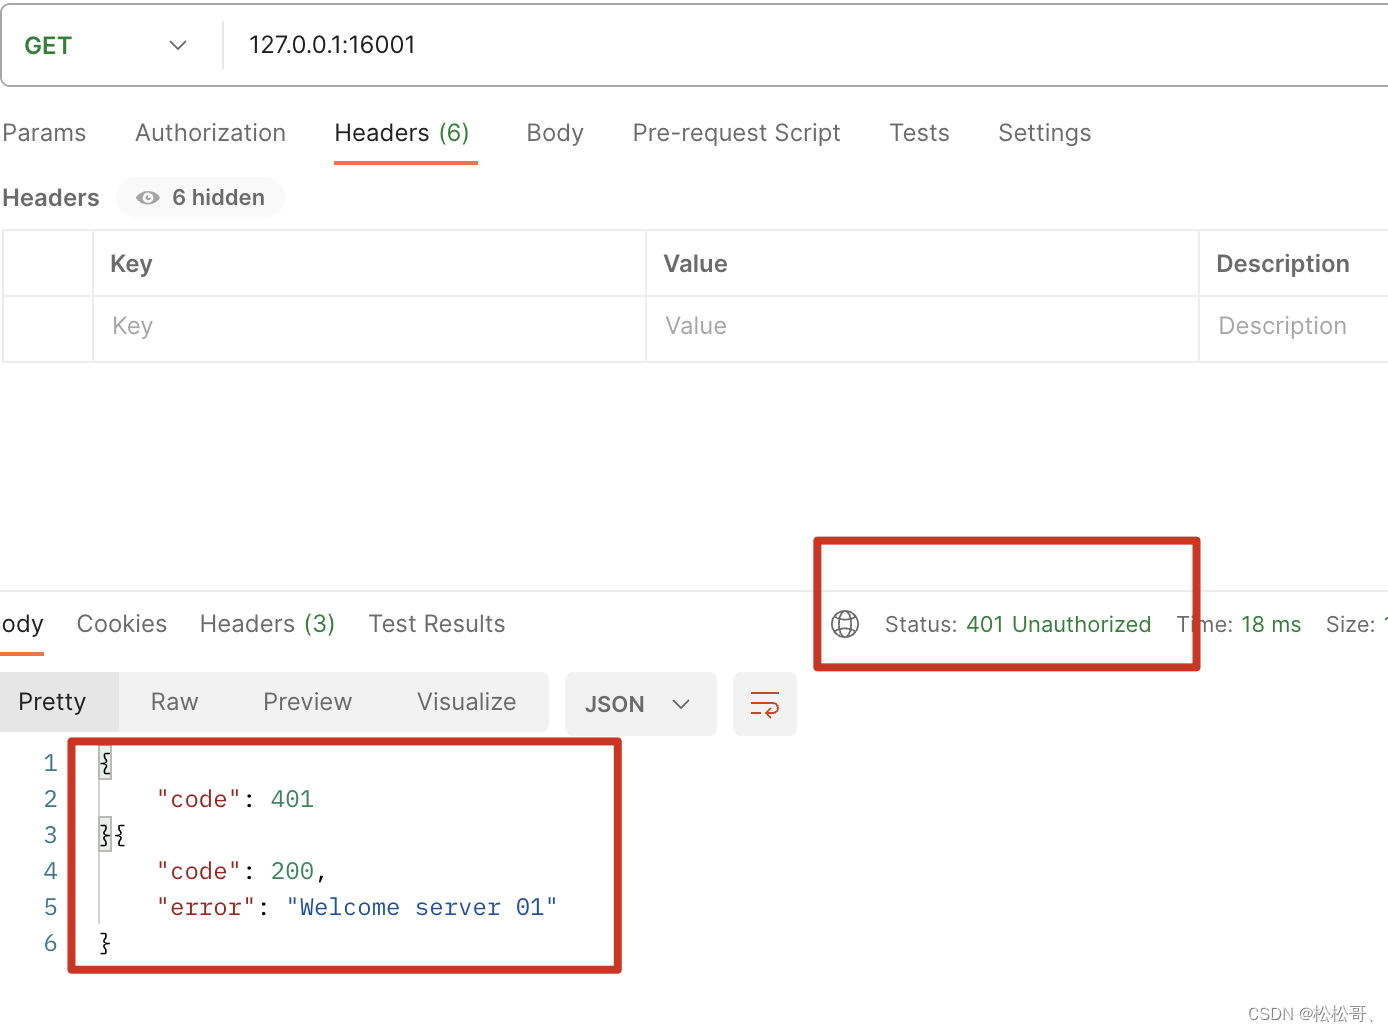
Task: Click line number 6 in gutter
Action: pyautogui.click(x=50, y=943)
